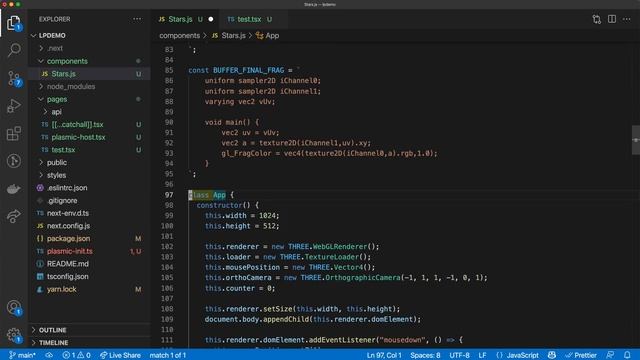Open README.md file
640x360 pixels.
pyautogui.click(x=89, y=263)
